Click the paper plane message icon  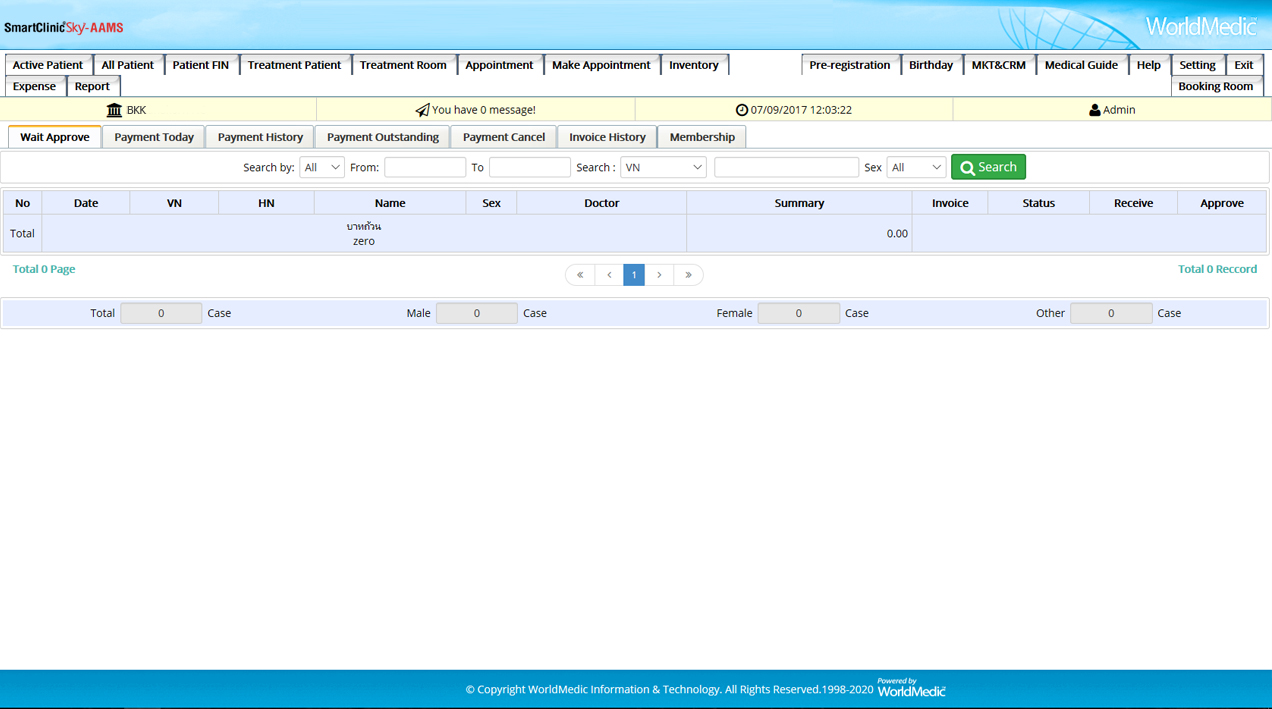click(422, 110)
